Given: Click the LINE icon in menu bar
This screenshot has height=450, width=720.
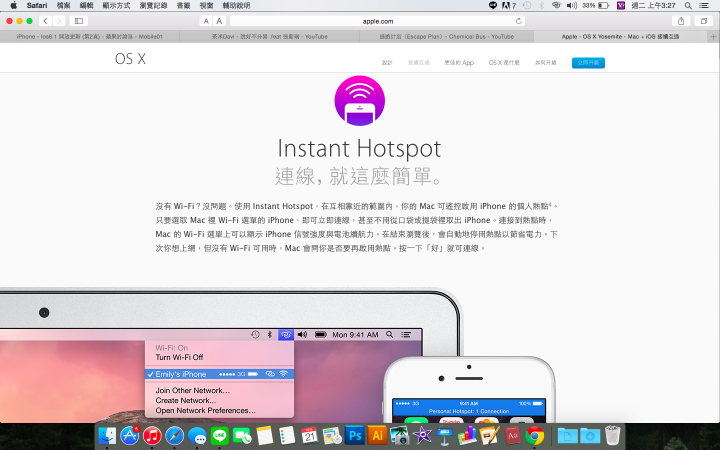Looking at the screenshot, I should pos(493,6).
